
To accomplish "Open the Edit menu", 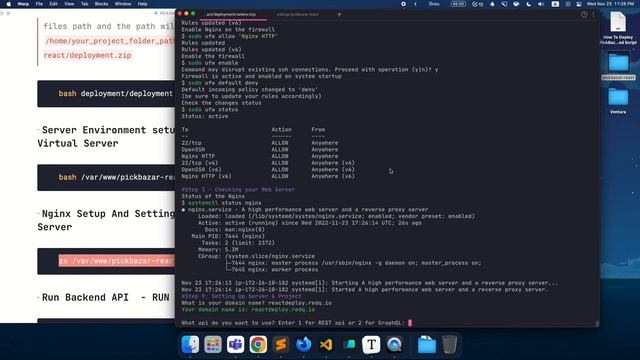I will tap(53, 4).
